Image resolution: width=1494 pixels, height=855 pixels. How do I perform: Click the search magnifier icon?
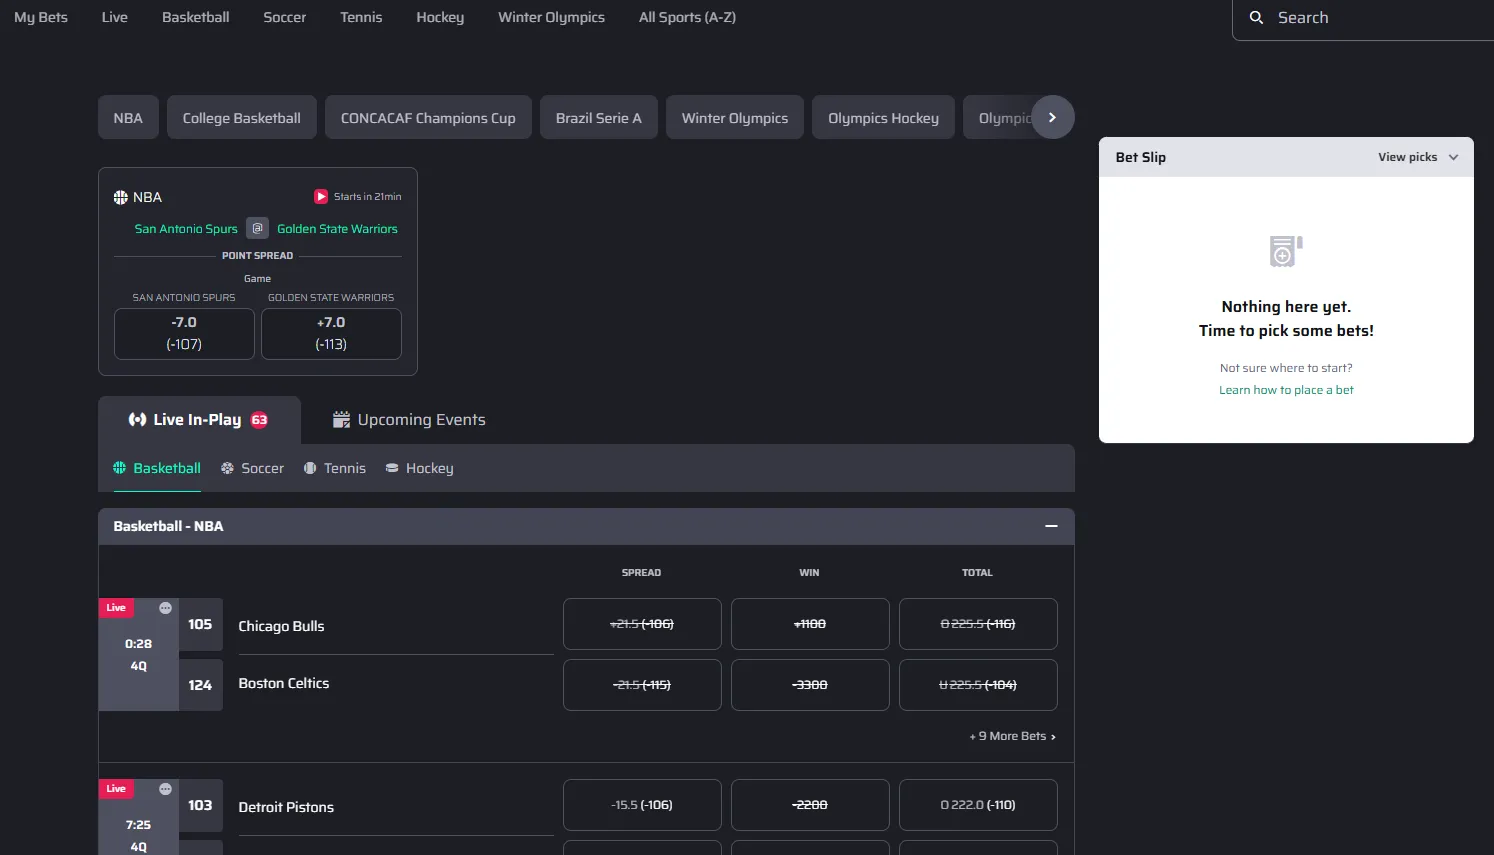pyautogui.click(x=1256, y=18)
